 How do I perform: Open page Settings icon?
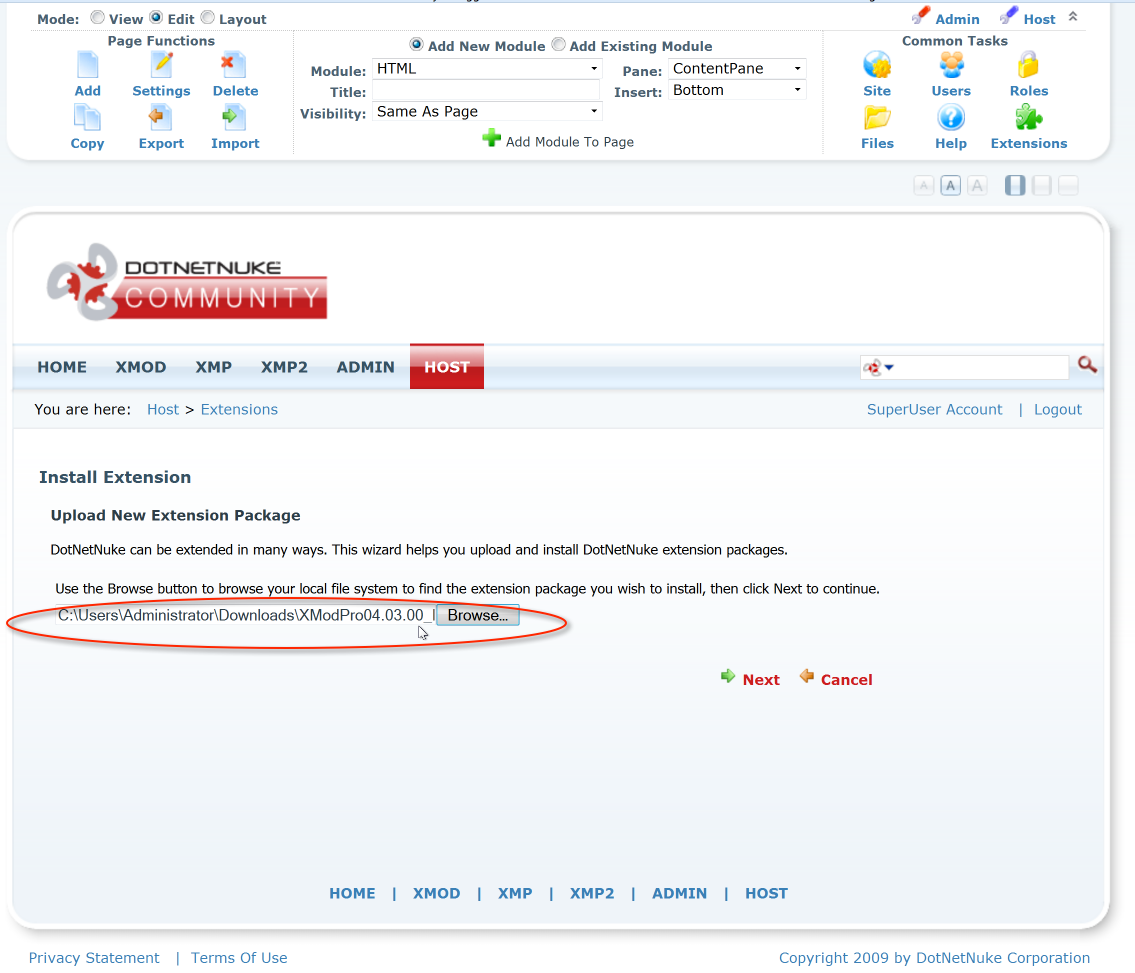[x=161, y=65]
